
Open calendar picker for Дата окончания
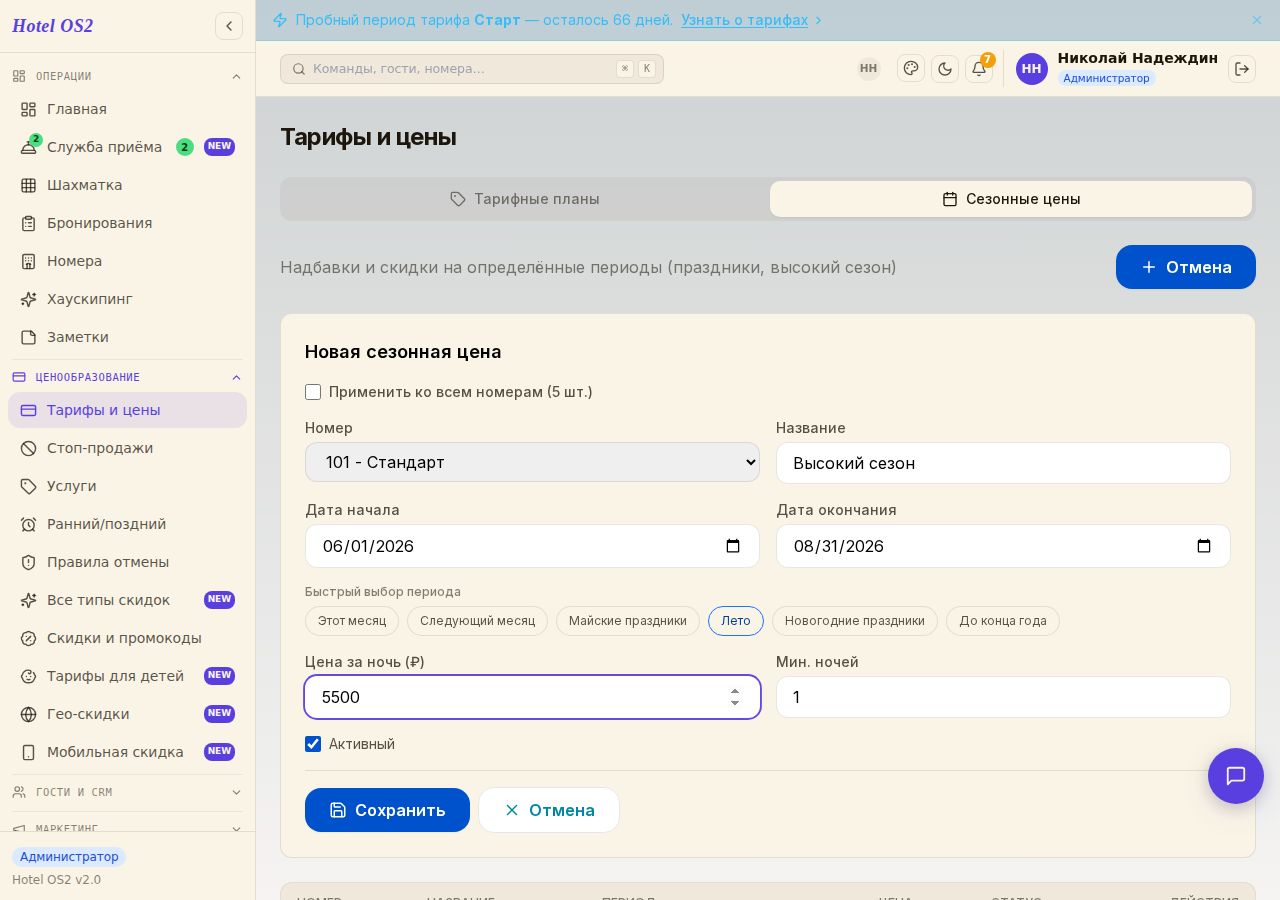tap(1204, 546)
